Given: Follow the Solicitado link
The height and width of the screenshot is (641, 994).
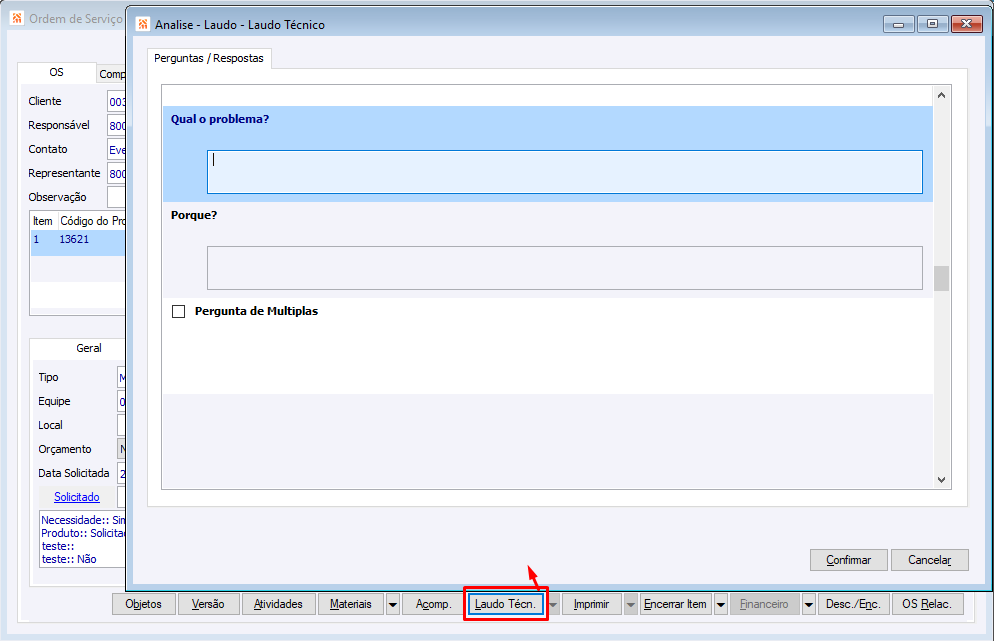Looking at the screenshot, I should point(77,497).
